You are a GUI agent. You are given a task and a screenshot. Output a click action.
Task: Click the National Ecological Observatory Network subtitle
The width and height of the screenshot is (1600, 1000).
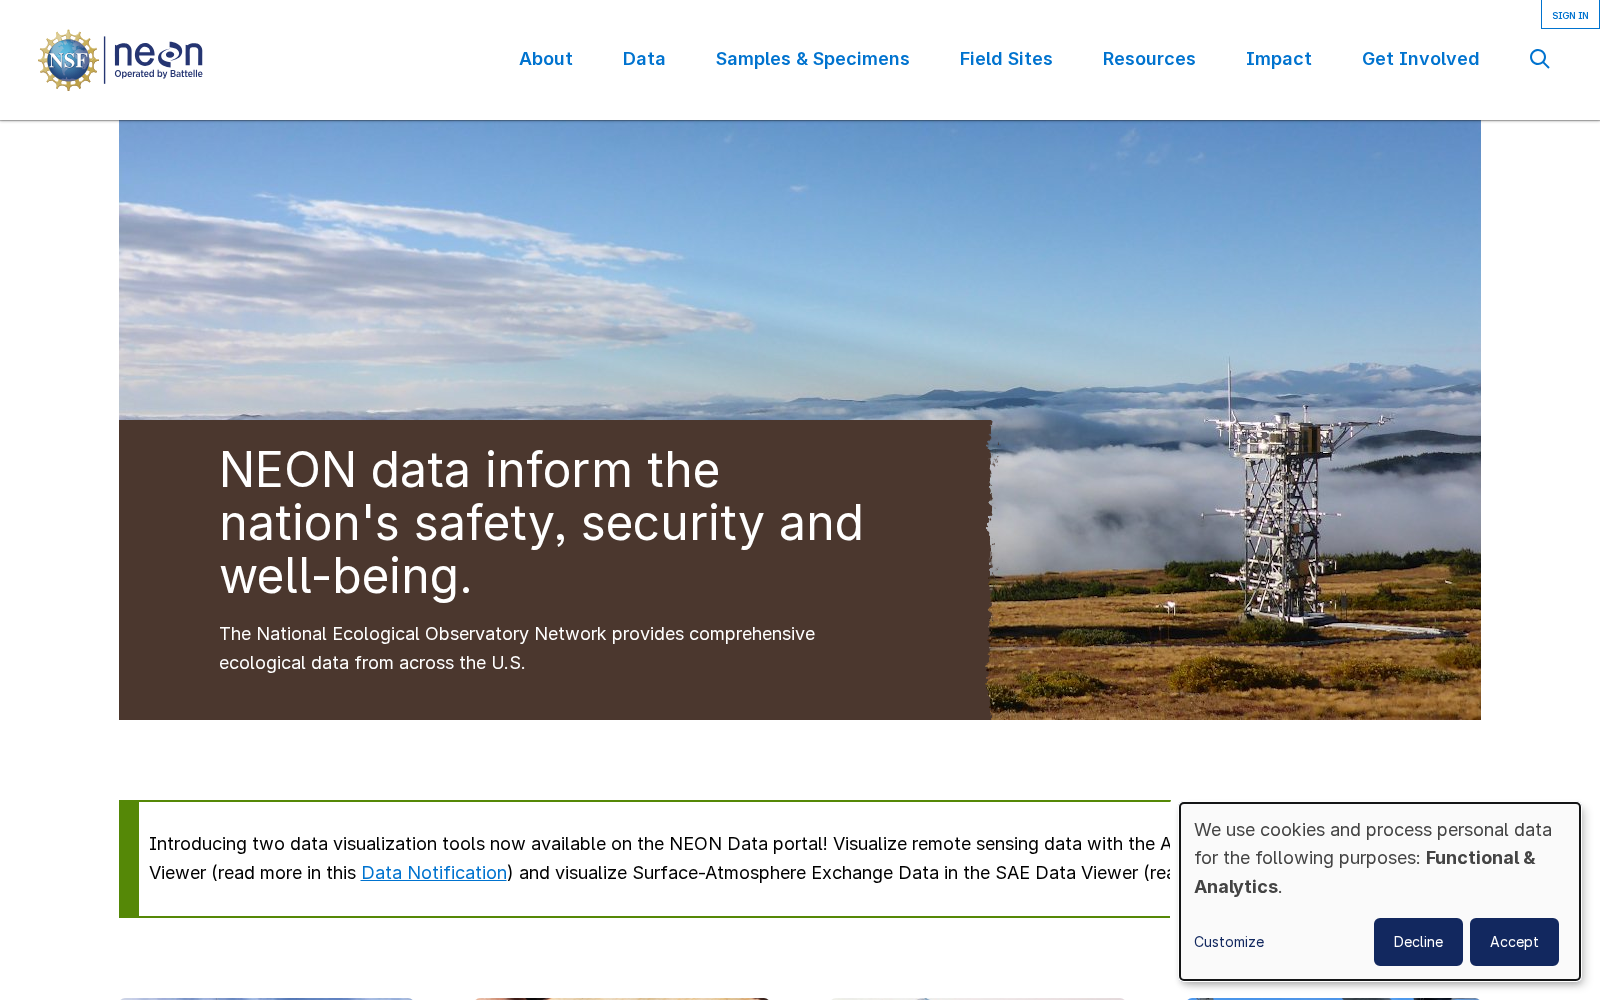[x=517, y=648]
